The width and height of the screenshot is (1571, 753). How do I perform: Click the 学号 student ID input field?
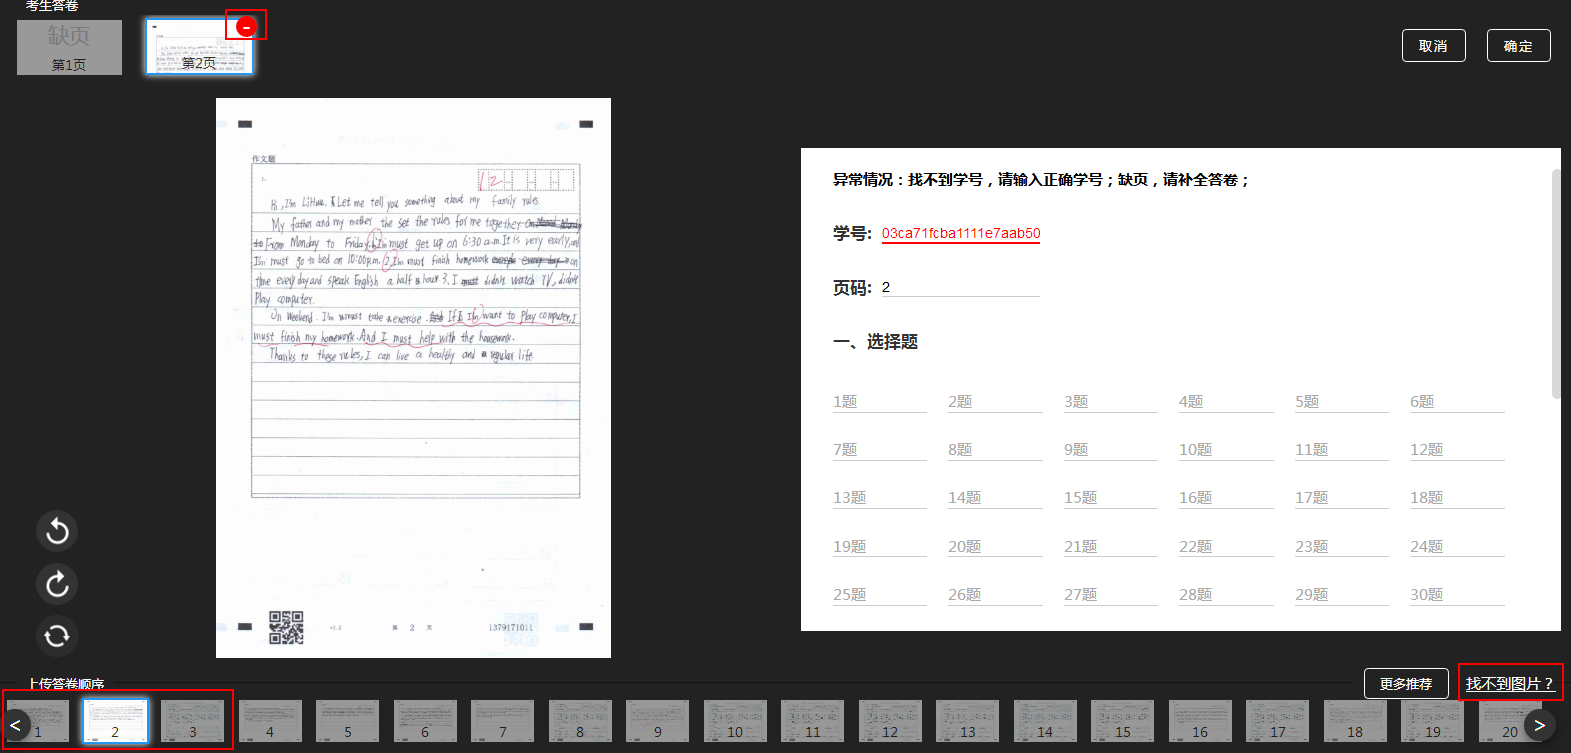pos(960,234)
